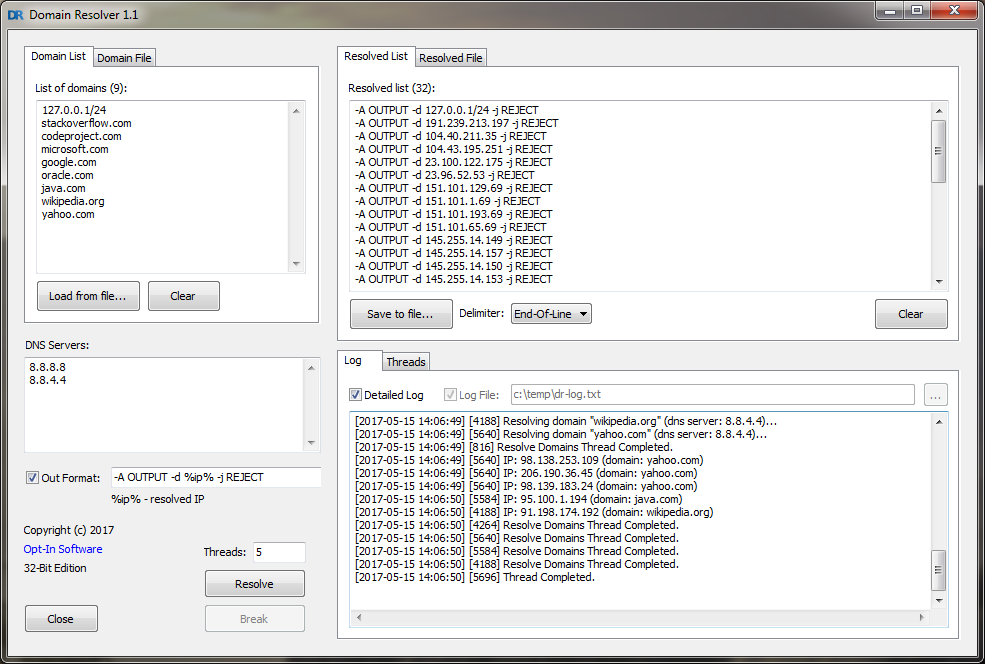Open the Opt-In Software link
The image size is (985, 664).
63,549
